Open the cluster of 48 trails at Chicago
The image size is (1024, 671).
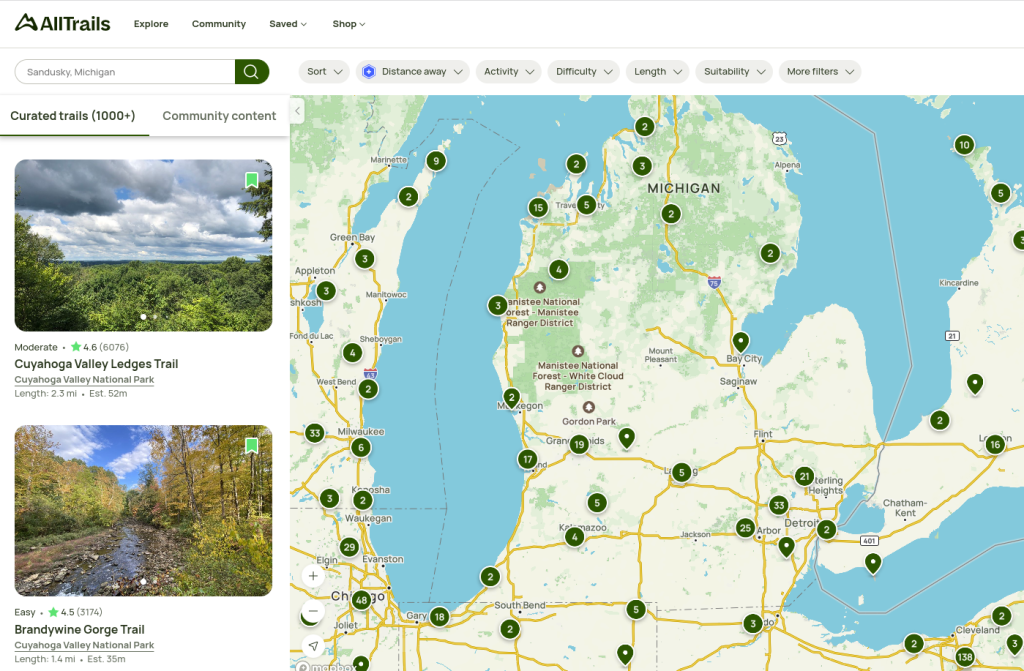[x=361, y=600]
